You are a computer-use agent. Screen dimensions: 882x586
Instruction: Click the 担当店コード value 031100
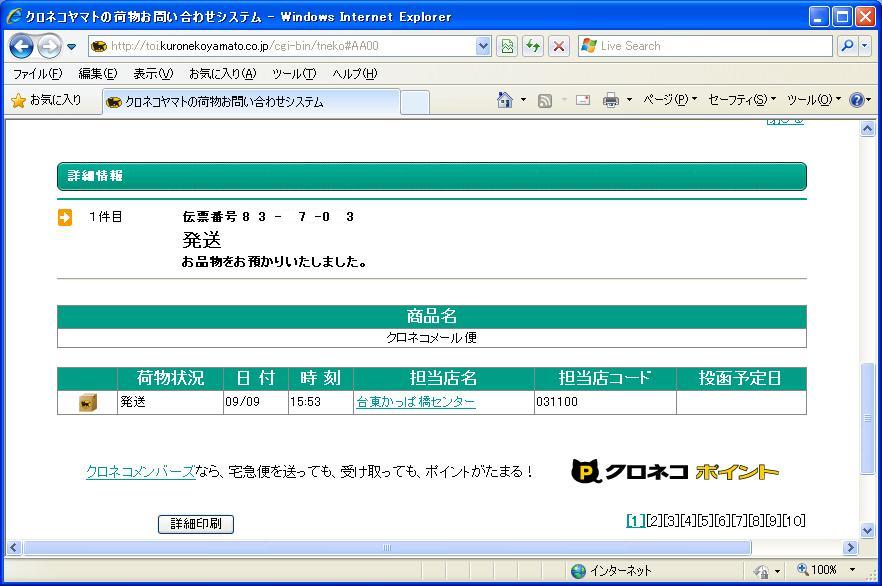(557, 402)
